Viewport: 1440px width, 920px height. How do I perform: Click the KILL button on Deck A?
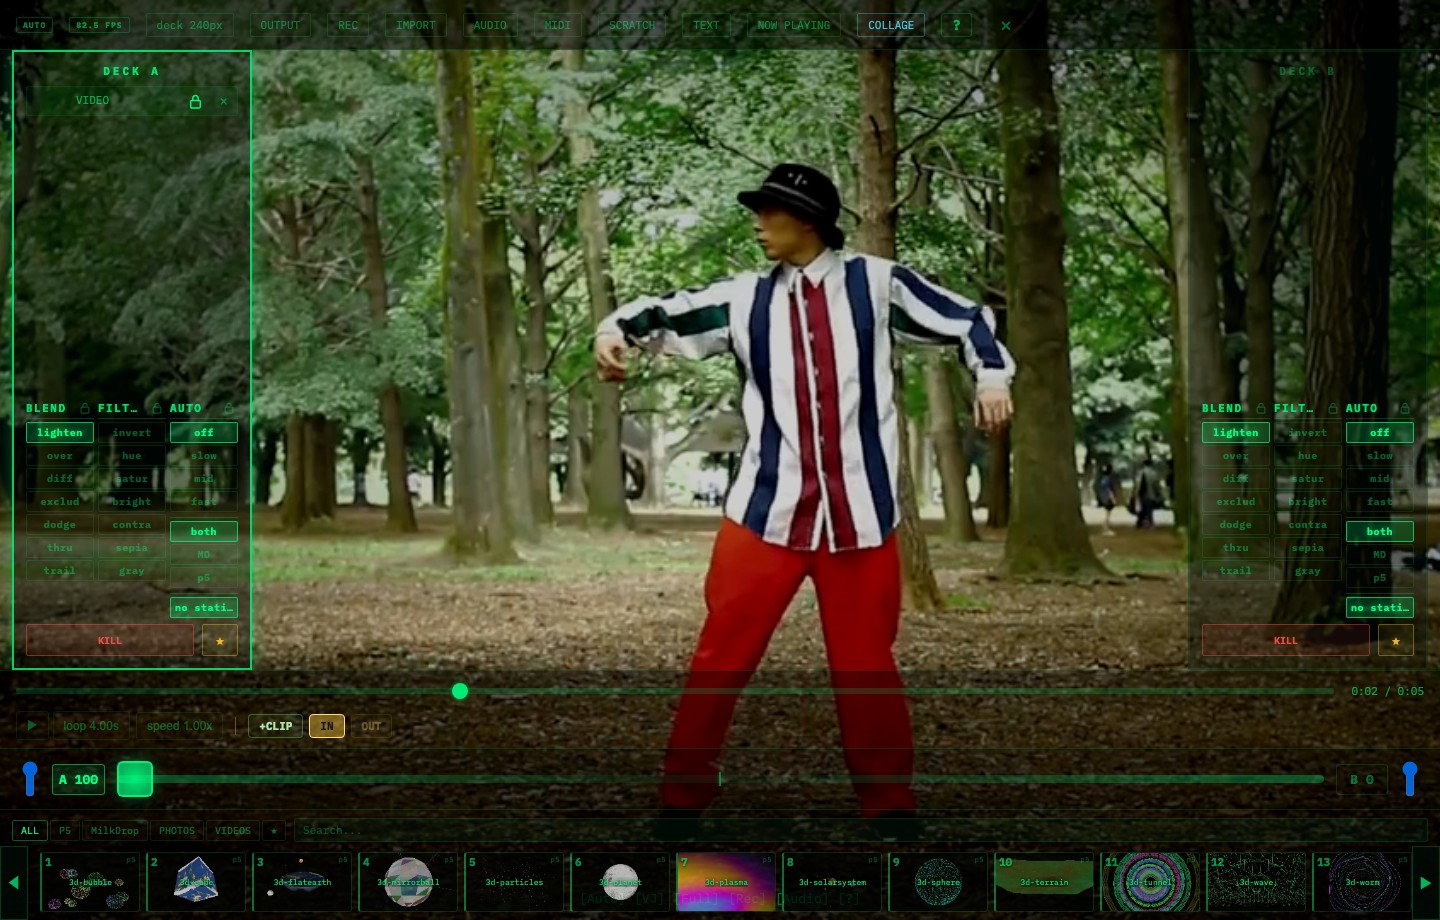pyautogui.click(x=110, y=641)
